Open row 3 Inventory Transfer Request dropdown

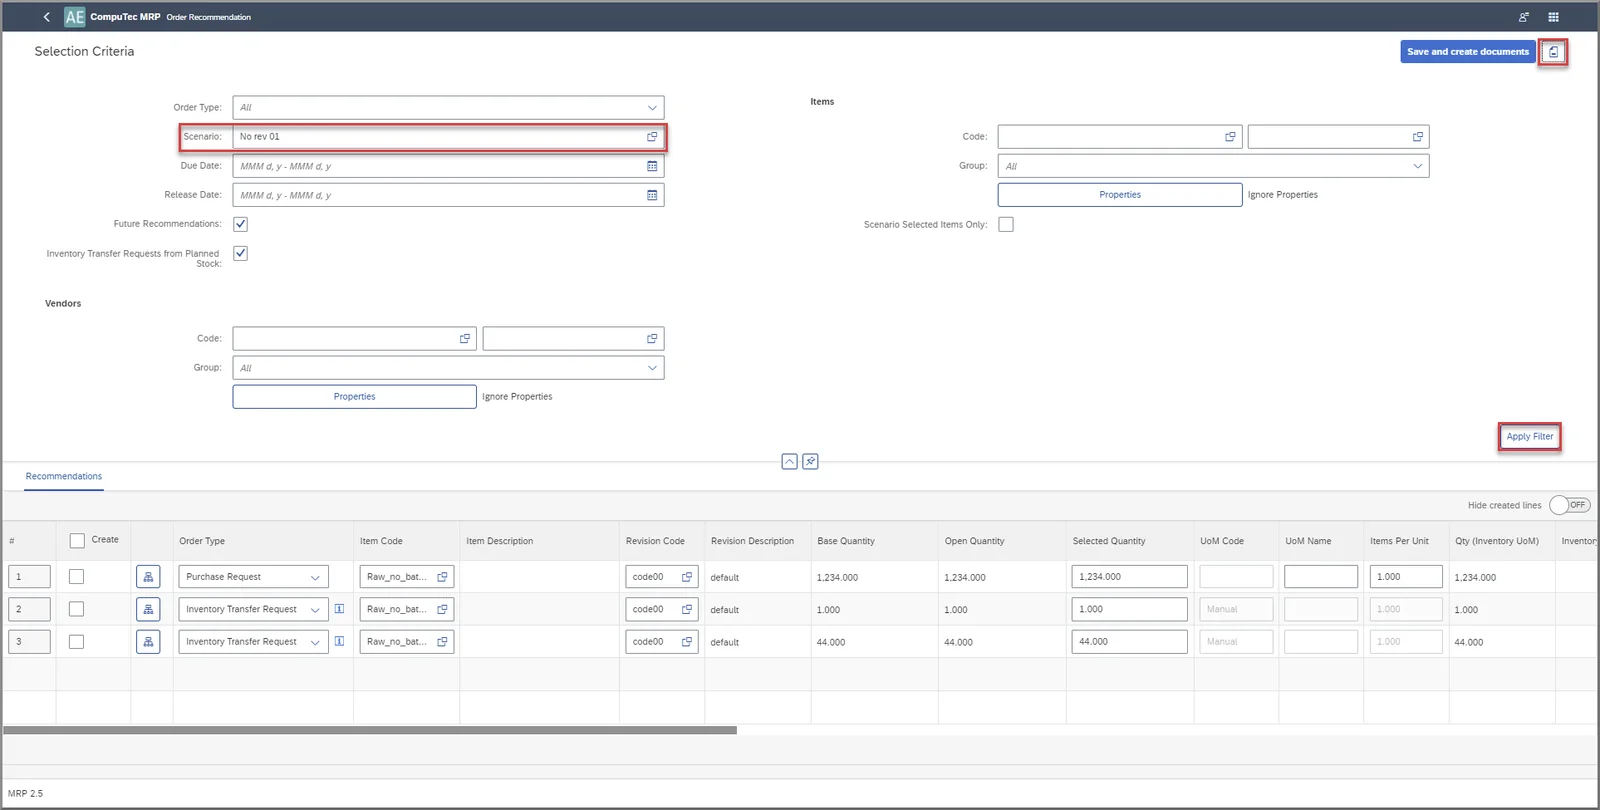pyautogui.click(x=315, y=642)
